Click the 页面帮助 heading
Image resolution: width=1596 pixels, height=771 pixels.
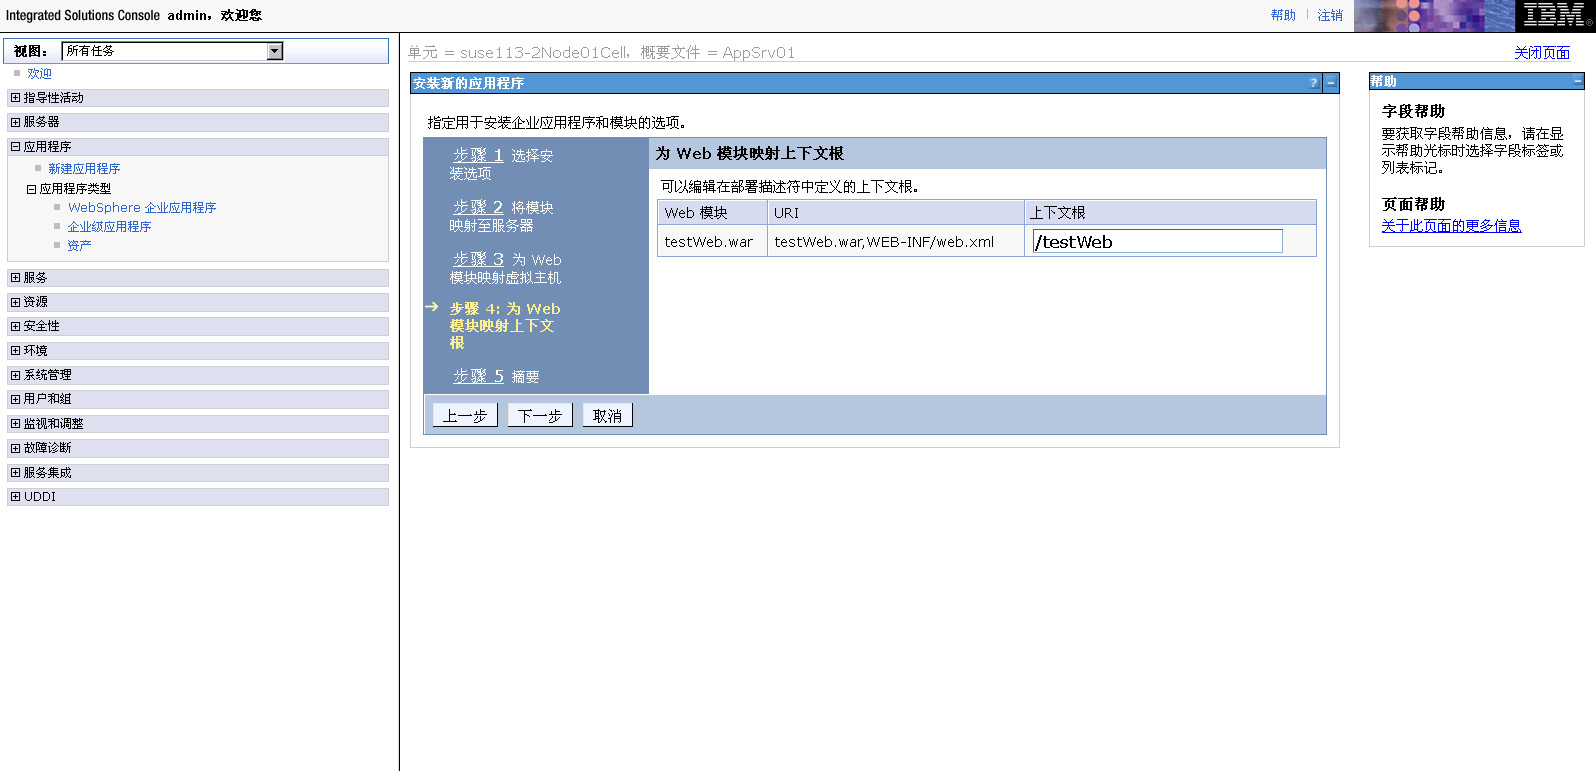click(x=1413, y=204)
